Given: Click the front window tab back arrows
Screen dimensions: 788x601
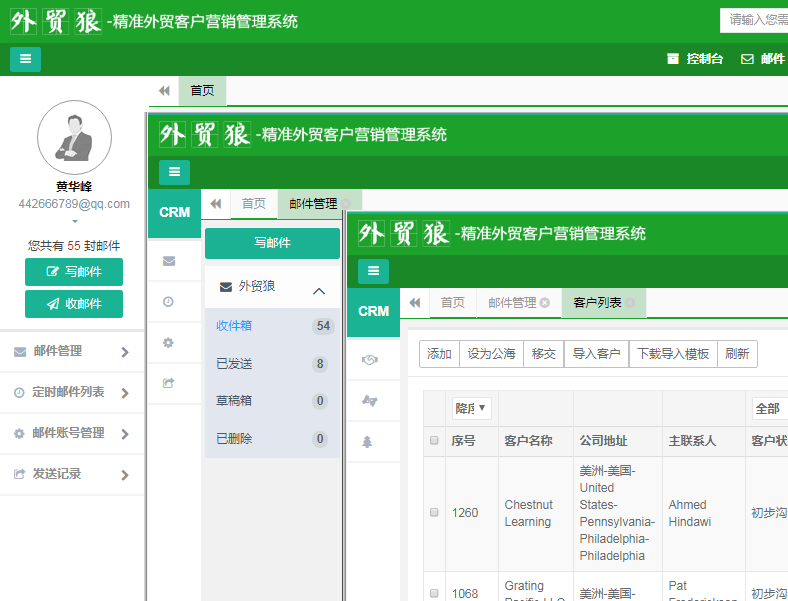Looking at the screenshot, I should click(415, 303).
